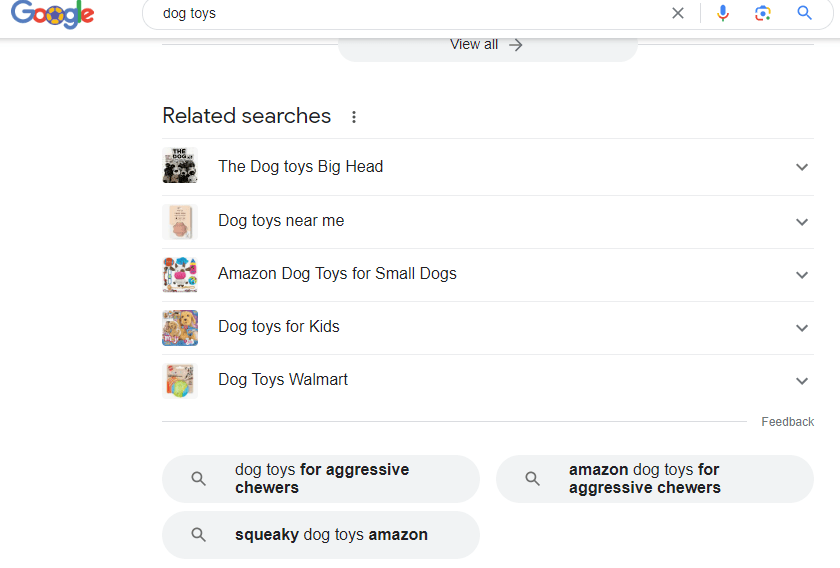Click magnifier icon in amazon aggressive chewers chip

click(533, 479)
